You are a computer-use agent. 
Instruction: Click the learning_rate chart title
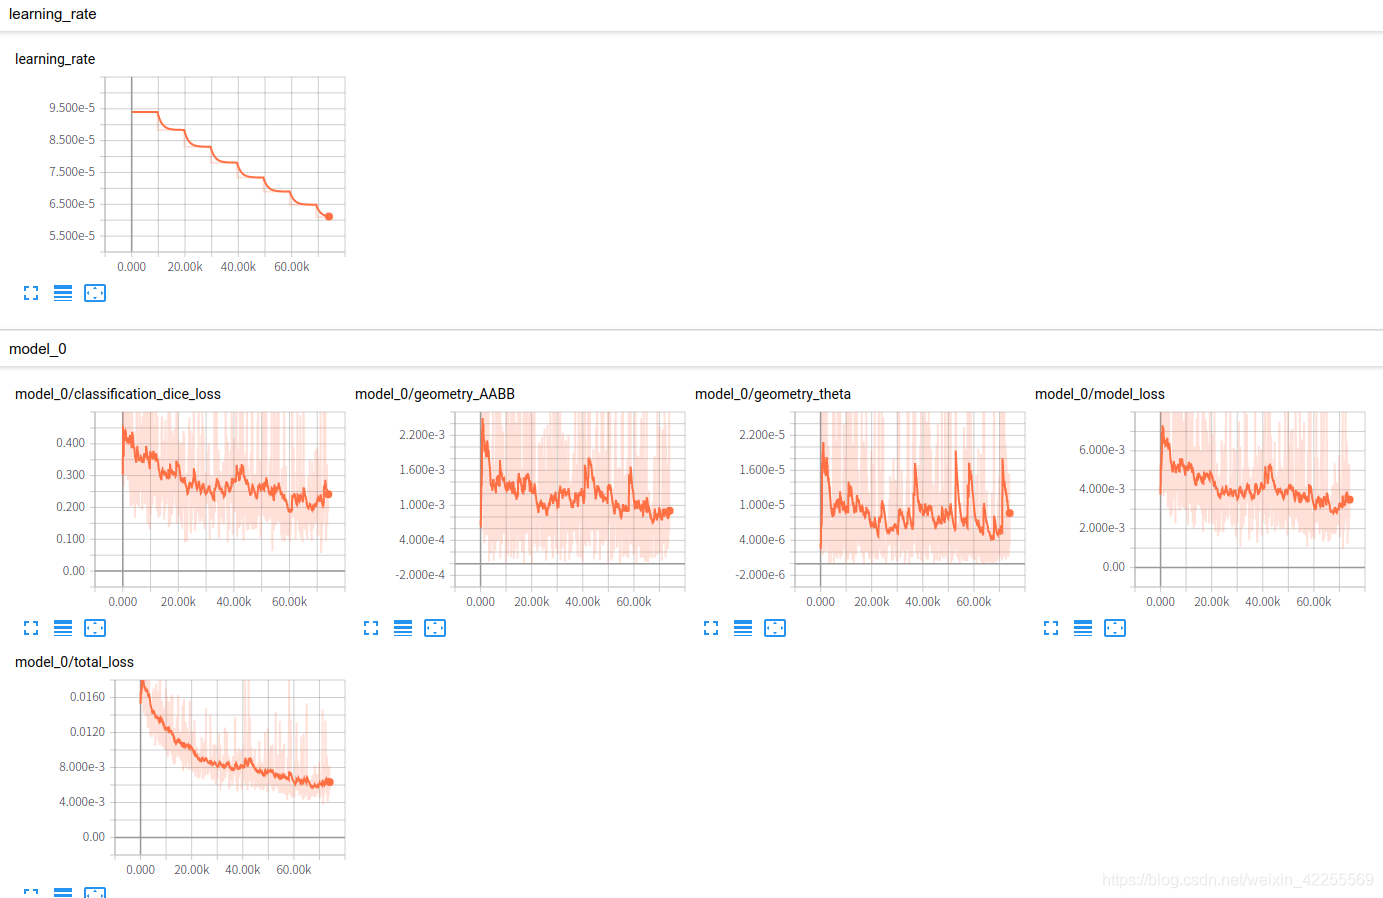(x=55, y=59)
